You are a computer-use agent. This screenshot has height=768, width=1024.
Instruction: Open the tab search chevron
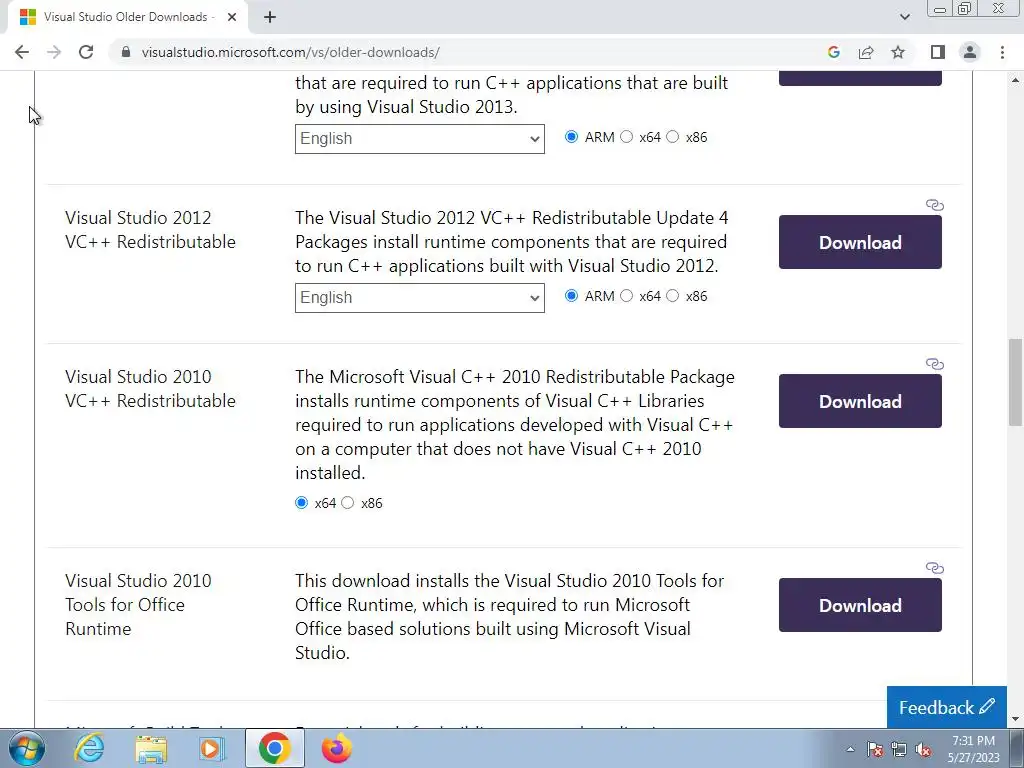904,17
